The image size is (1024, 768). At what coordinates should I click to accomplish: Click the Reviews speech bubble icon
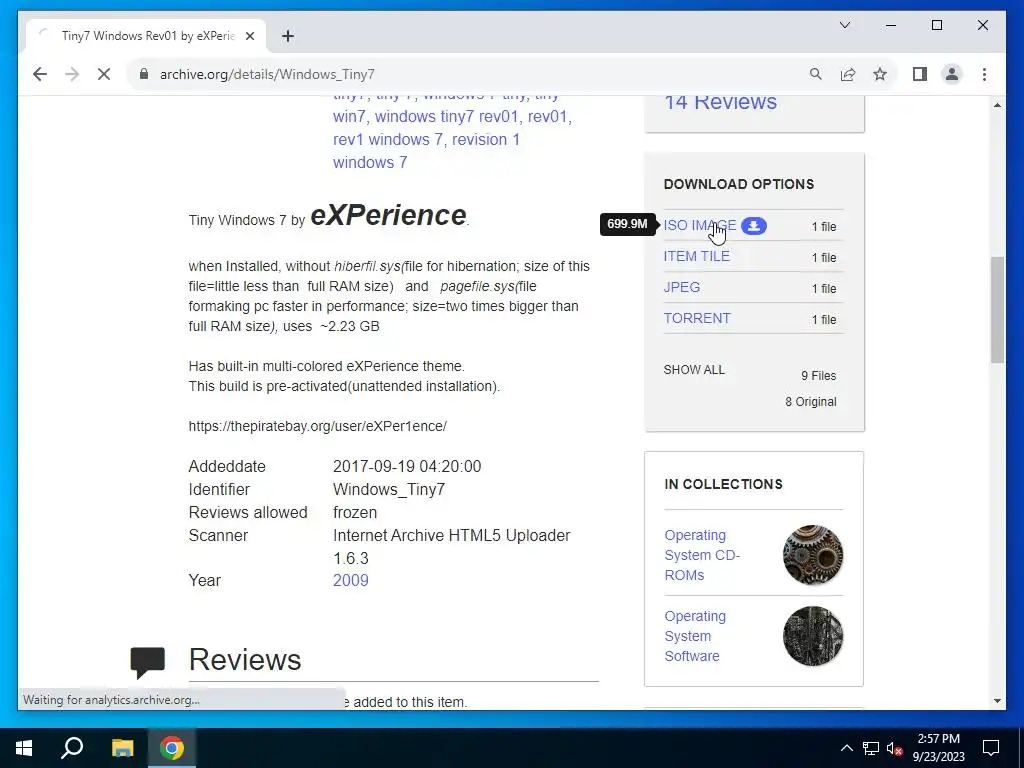[148, 662]
